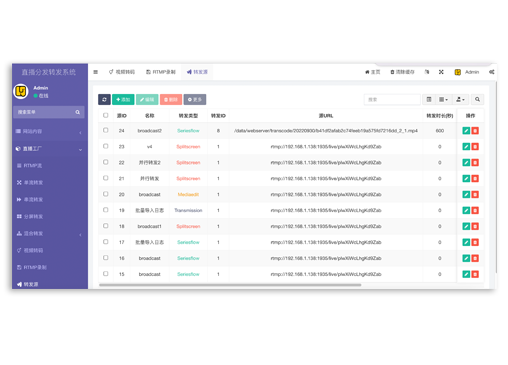Expand the 网站内容 sidebar menu
Image resolution: width=508 pixels, height=365 pixels.
[49, 132]
